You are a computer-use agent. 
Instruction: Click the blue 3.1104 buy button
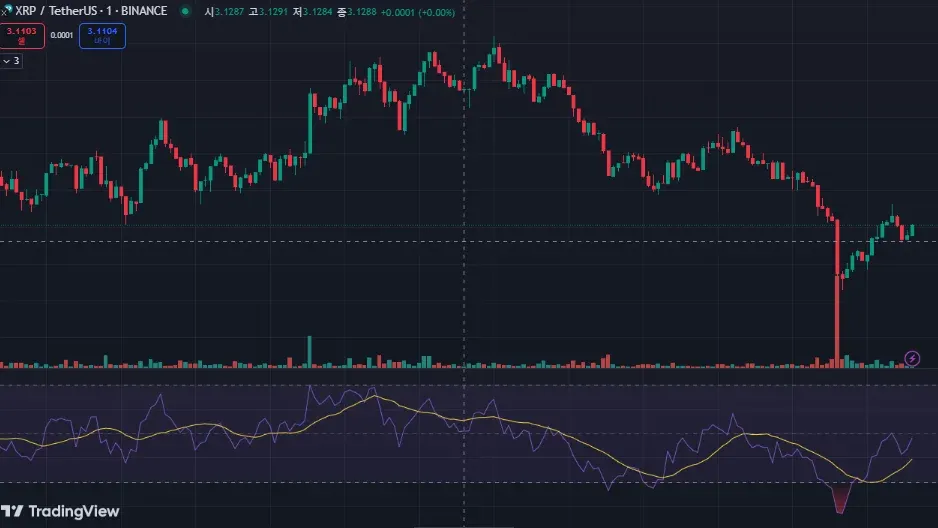click(x=102, y=35)
